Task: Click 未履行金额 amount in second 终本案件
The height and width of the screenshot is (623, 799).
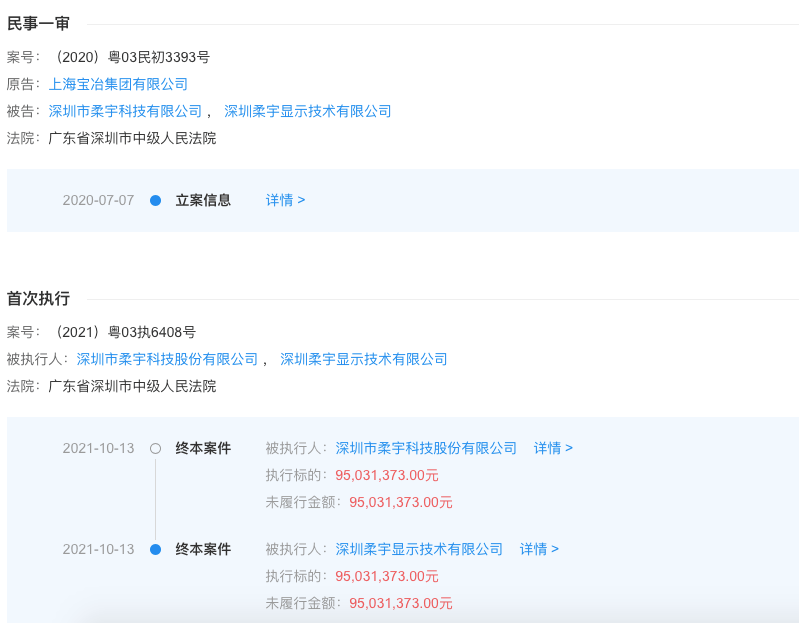Action: (x=401, y=603)
